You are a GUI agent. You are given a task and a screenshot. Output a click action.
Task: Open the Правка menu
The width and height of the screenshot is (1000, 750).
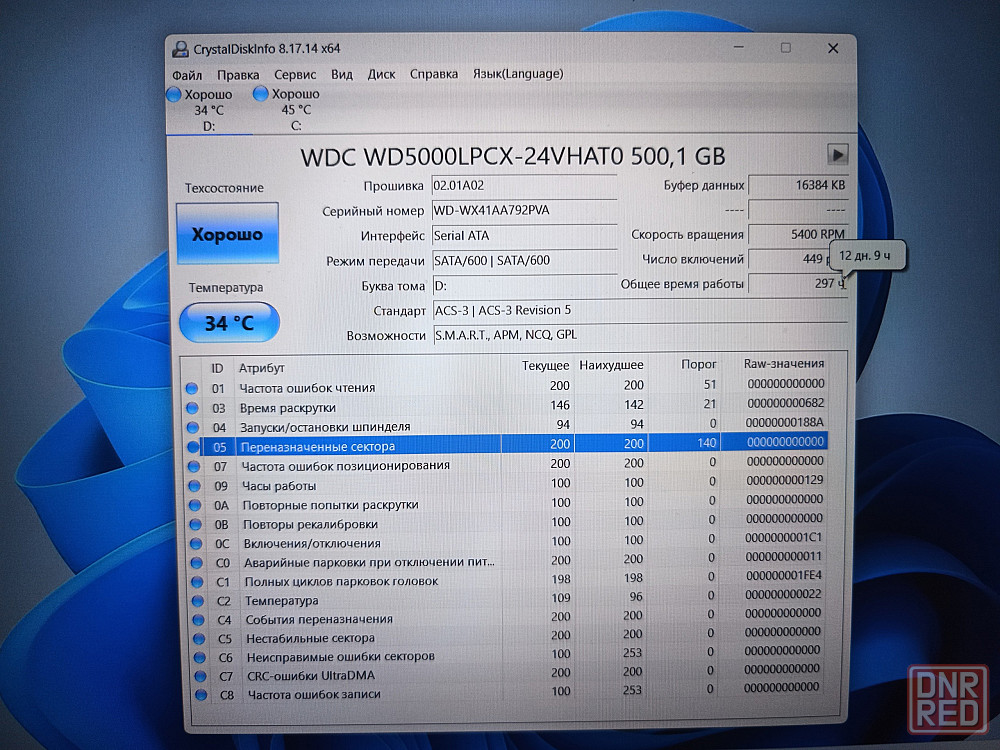[238, 75]
